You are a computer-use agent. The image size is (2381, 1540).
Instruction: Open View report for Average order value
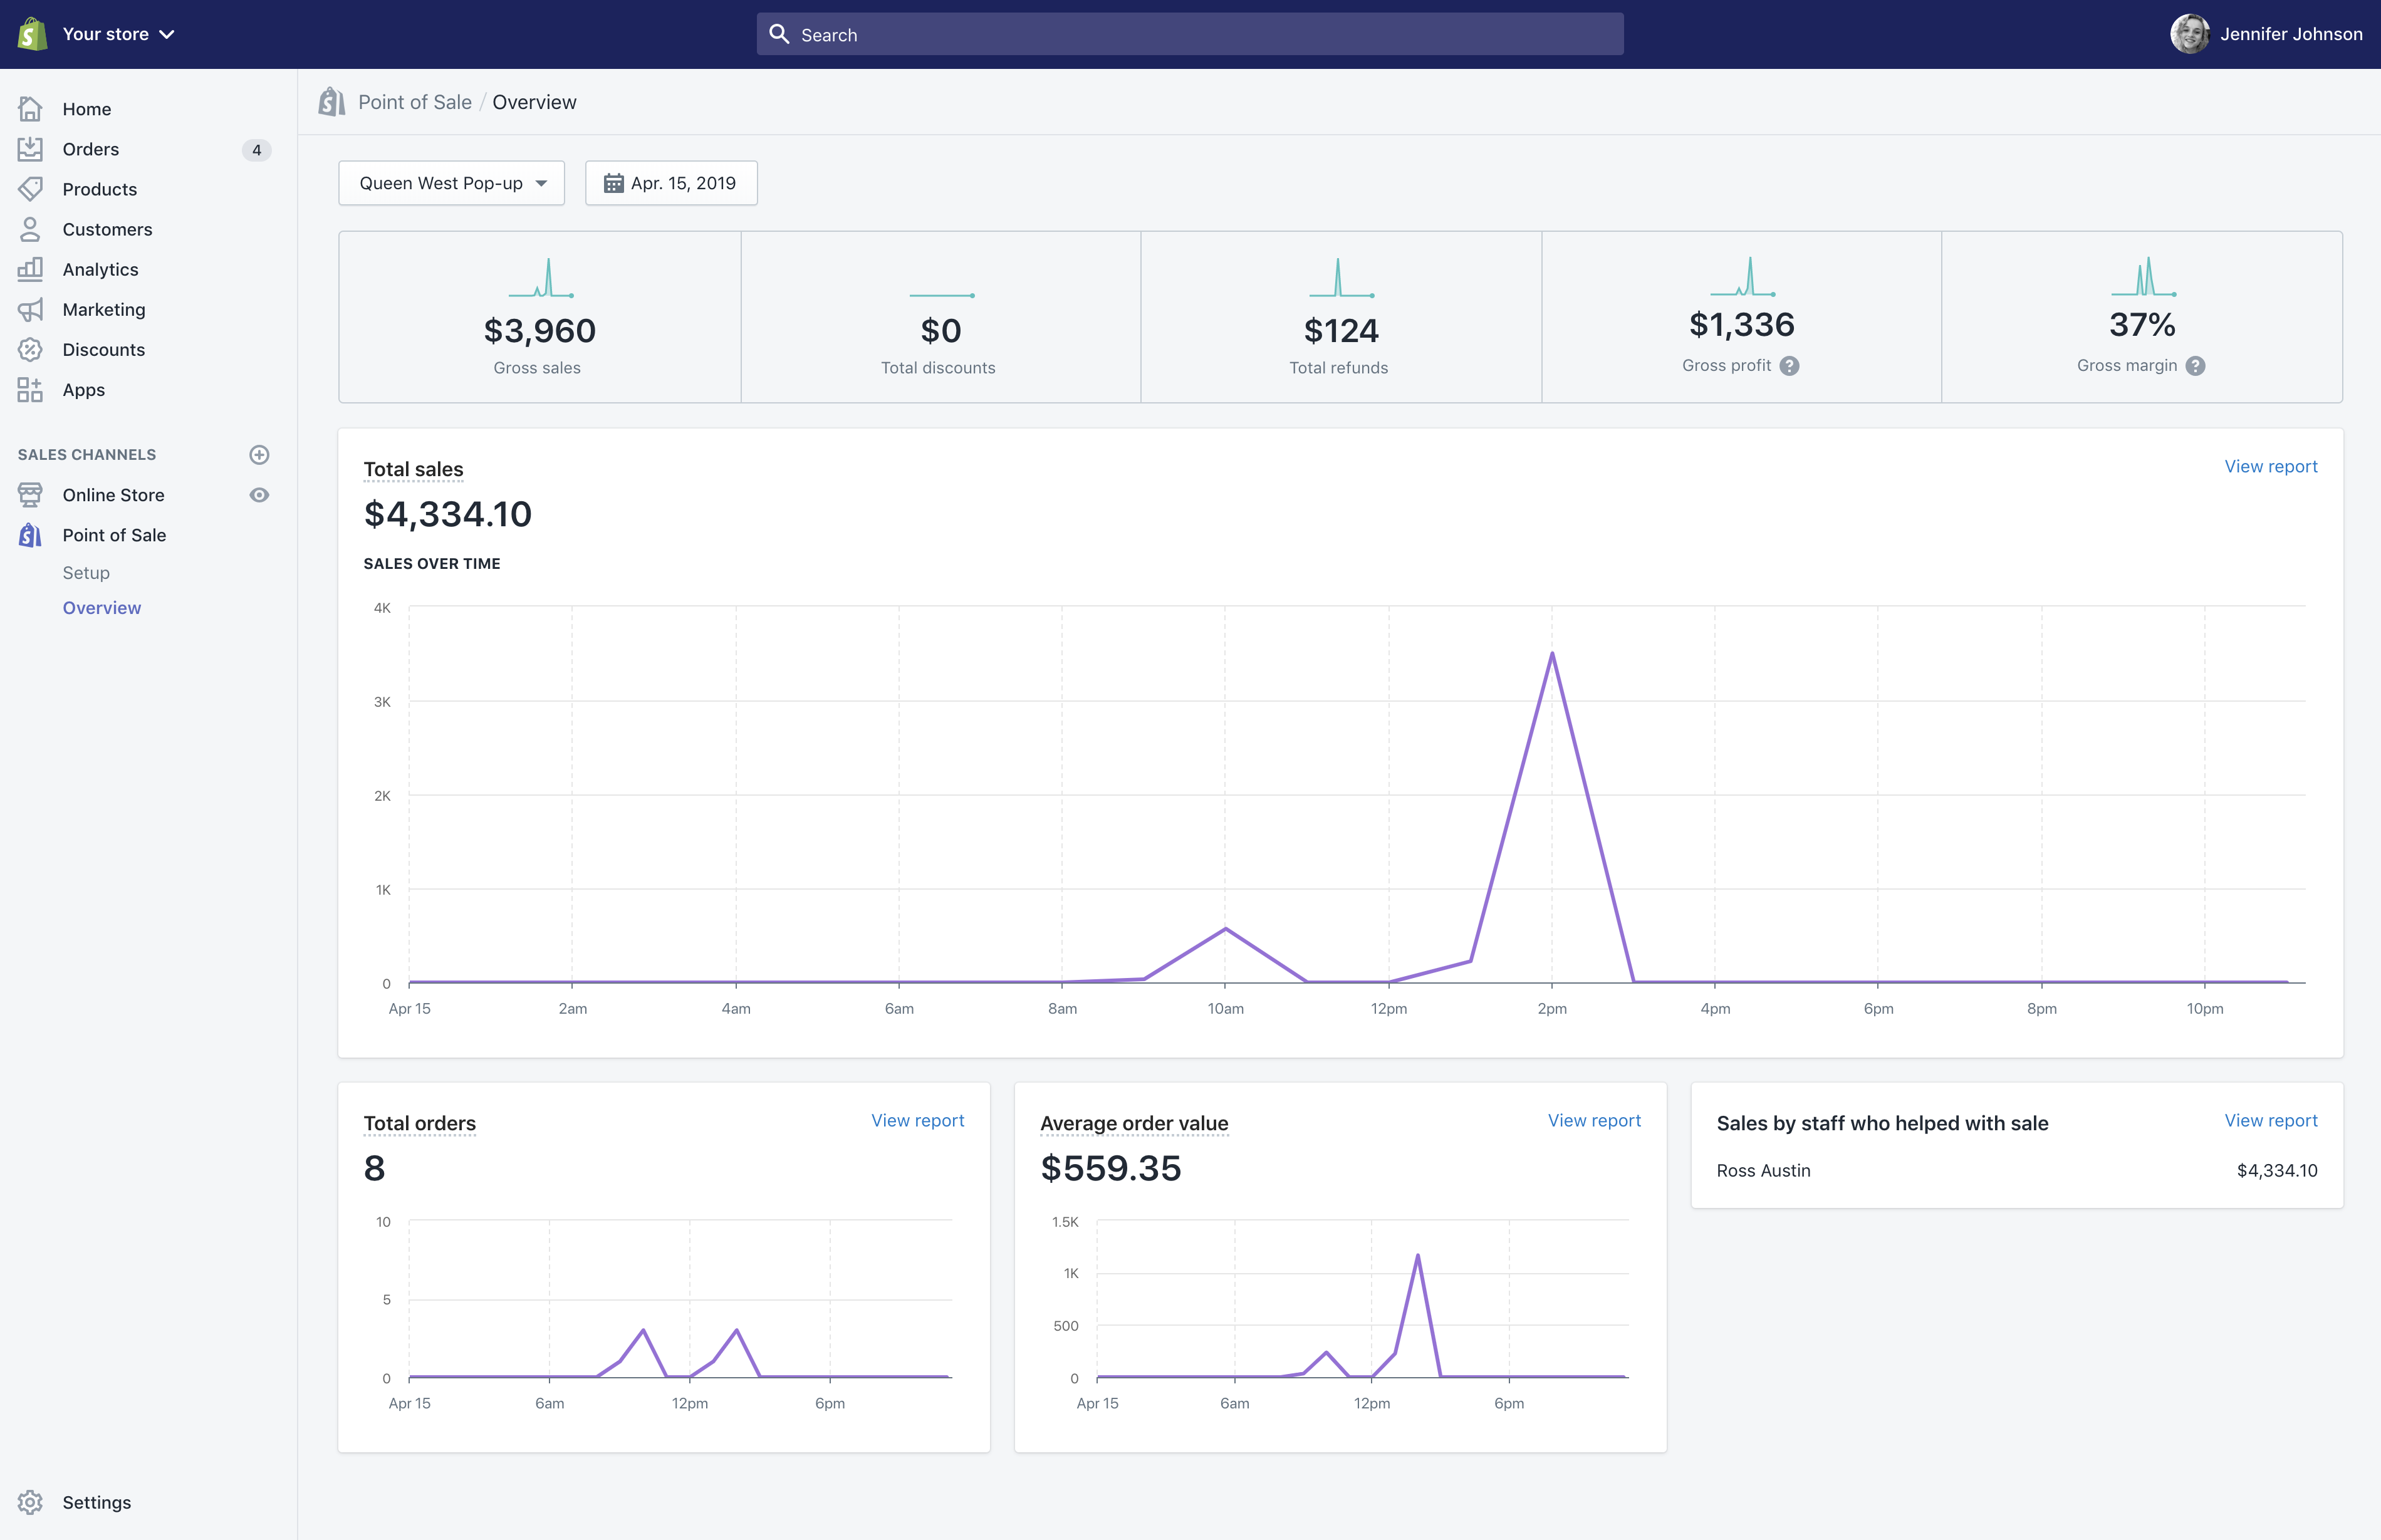(1594, 1121)
